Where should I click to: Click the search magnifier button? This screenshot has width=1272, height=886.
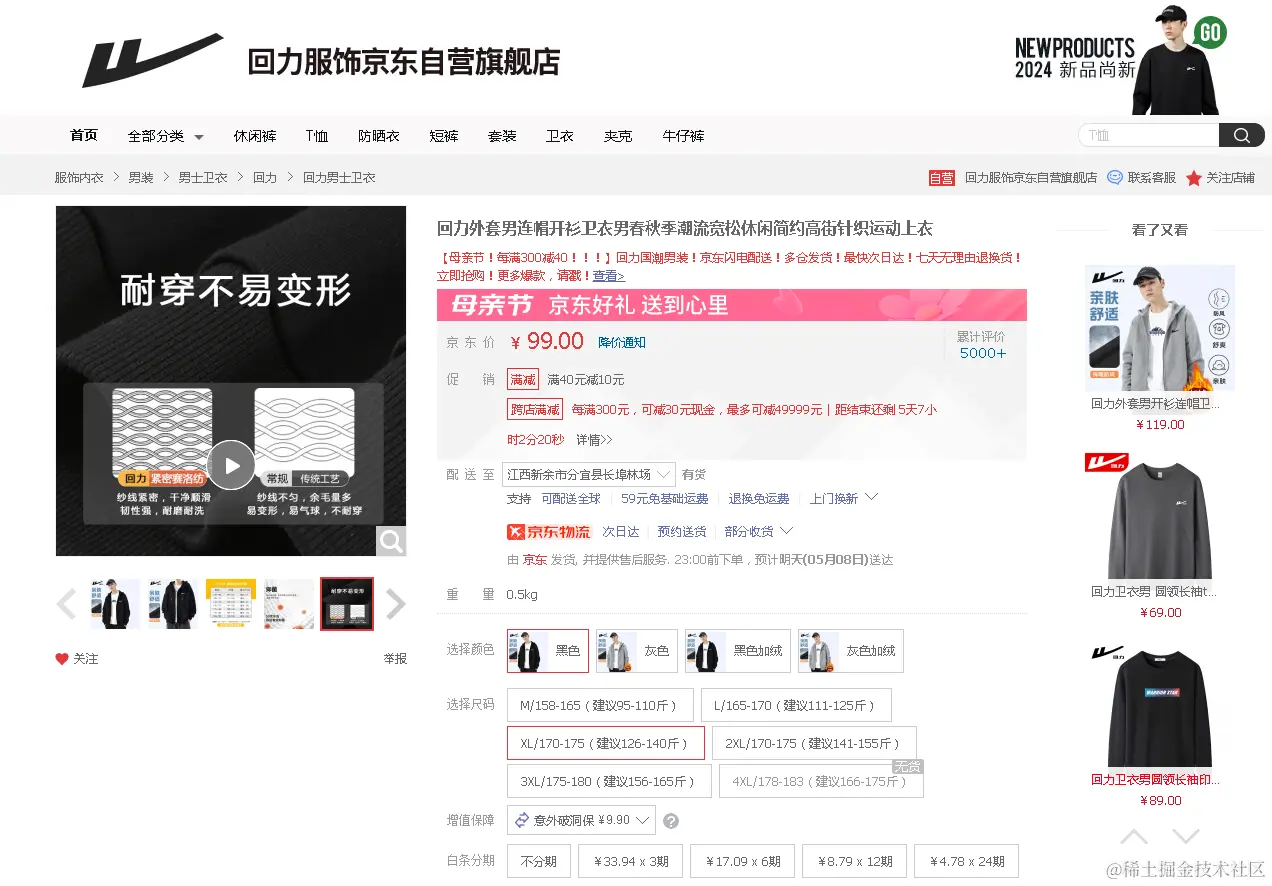(x=1241, y=136)
